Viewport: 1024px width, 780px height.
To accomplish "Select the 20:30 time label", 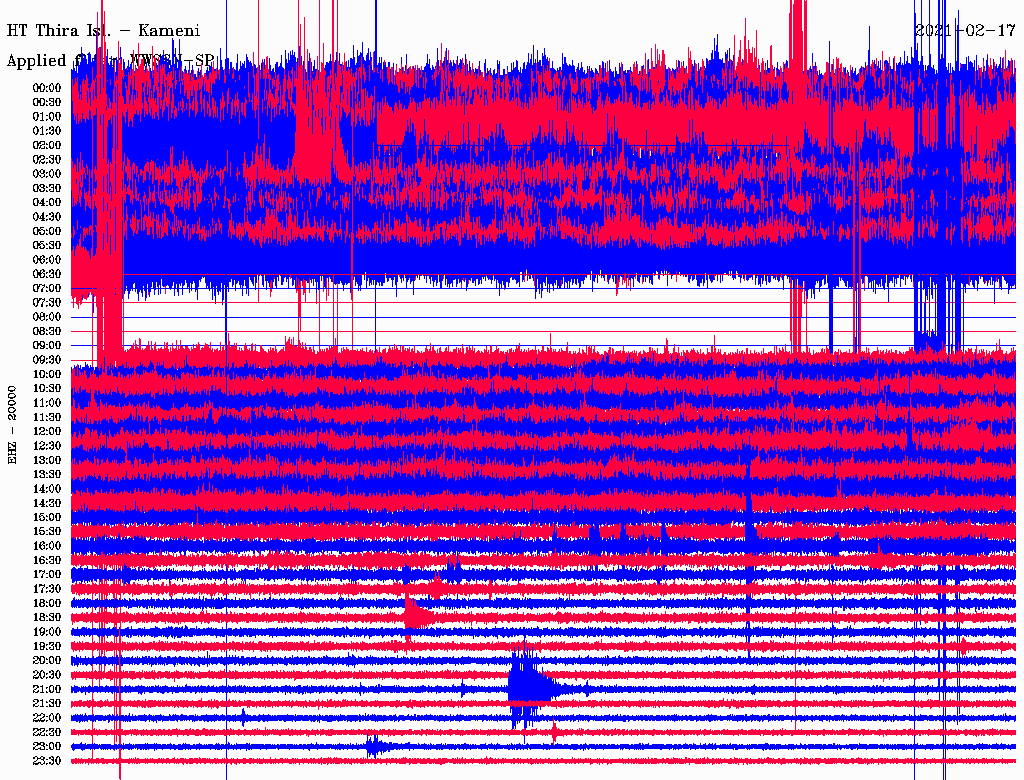I will (x=47, y=675).
